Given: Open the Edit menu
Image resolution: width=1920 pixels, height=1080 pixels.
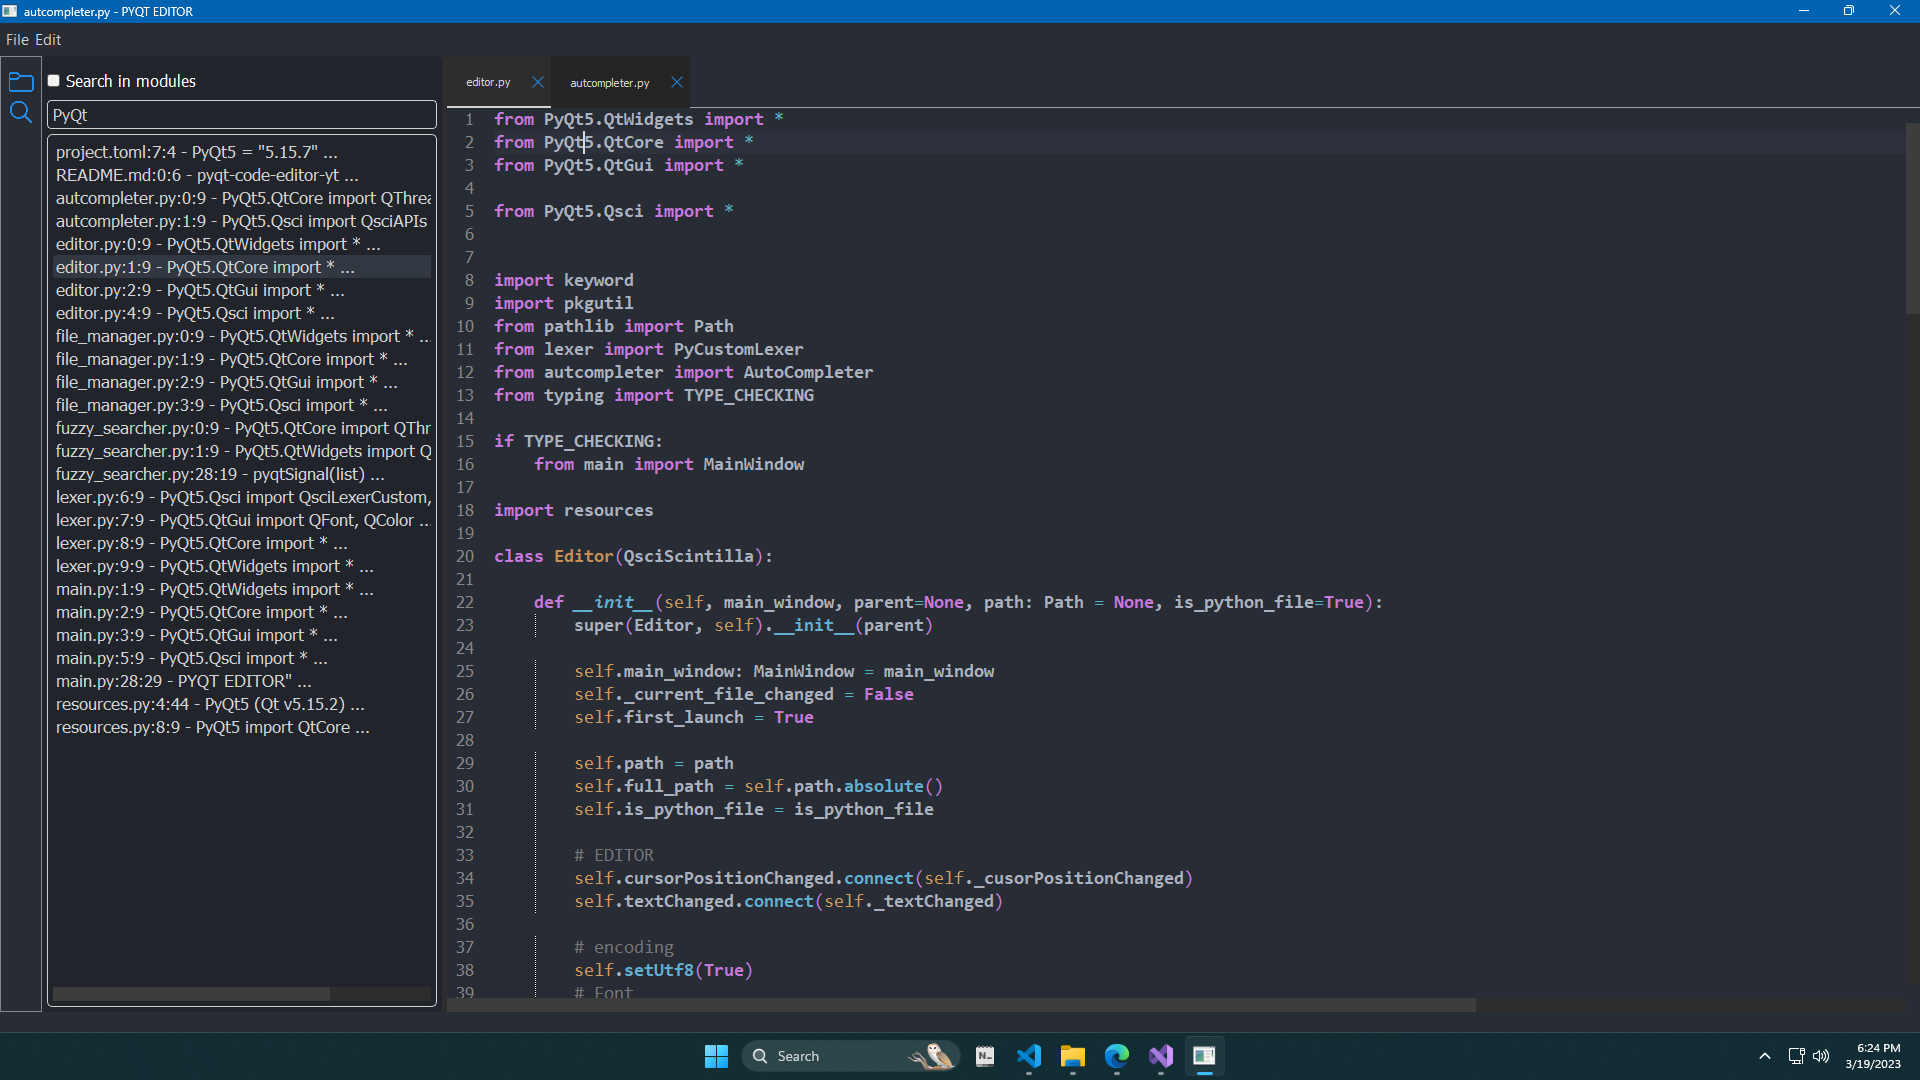Looking at the screenshot, I should click(48, 40).
